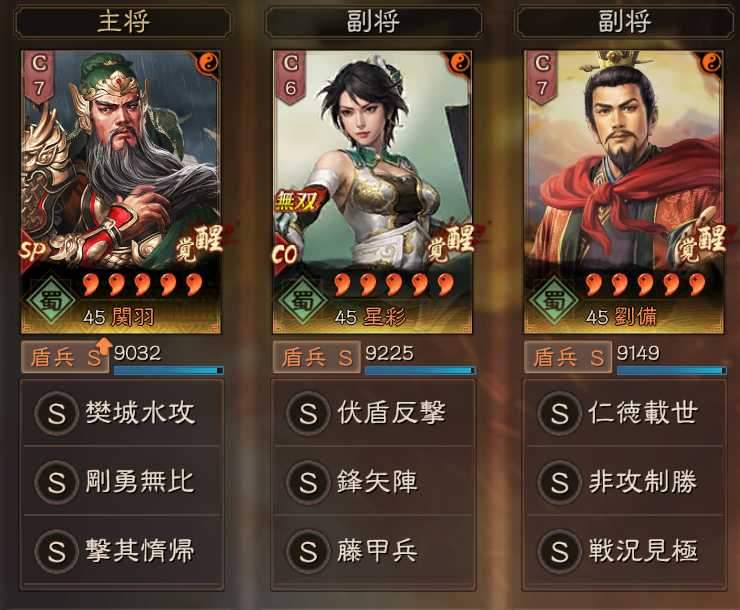
Task: Open the 撃其惰帰 skill entry
Action: pyautogui.click(x=122, y=550)
